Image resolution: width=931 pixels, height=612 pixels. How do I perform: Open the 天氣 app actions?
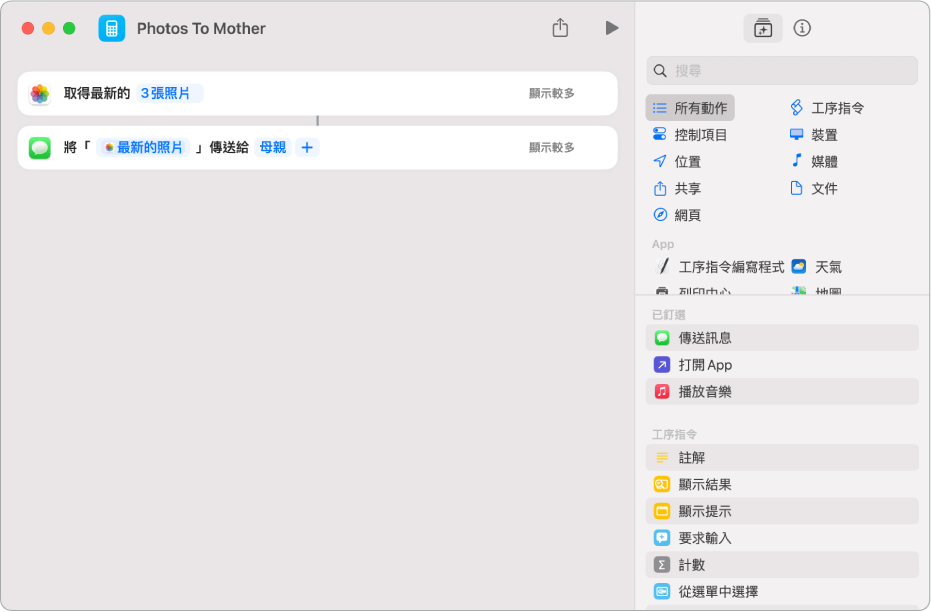[x=817, y=267]
